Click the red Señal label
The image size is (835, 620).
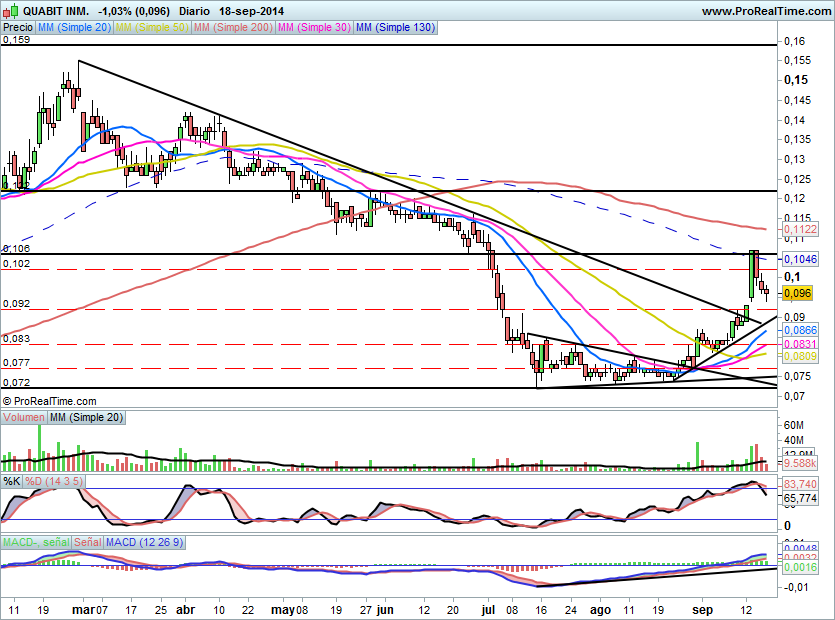pos(88,541)
